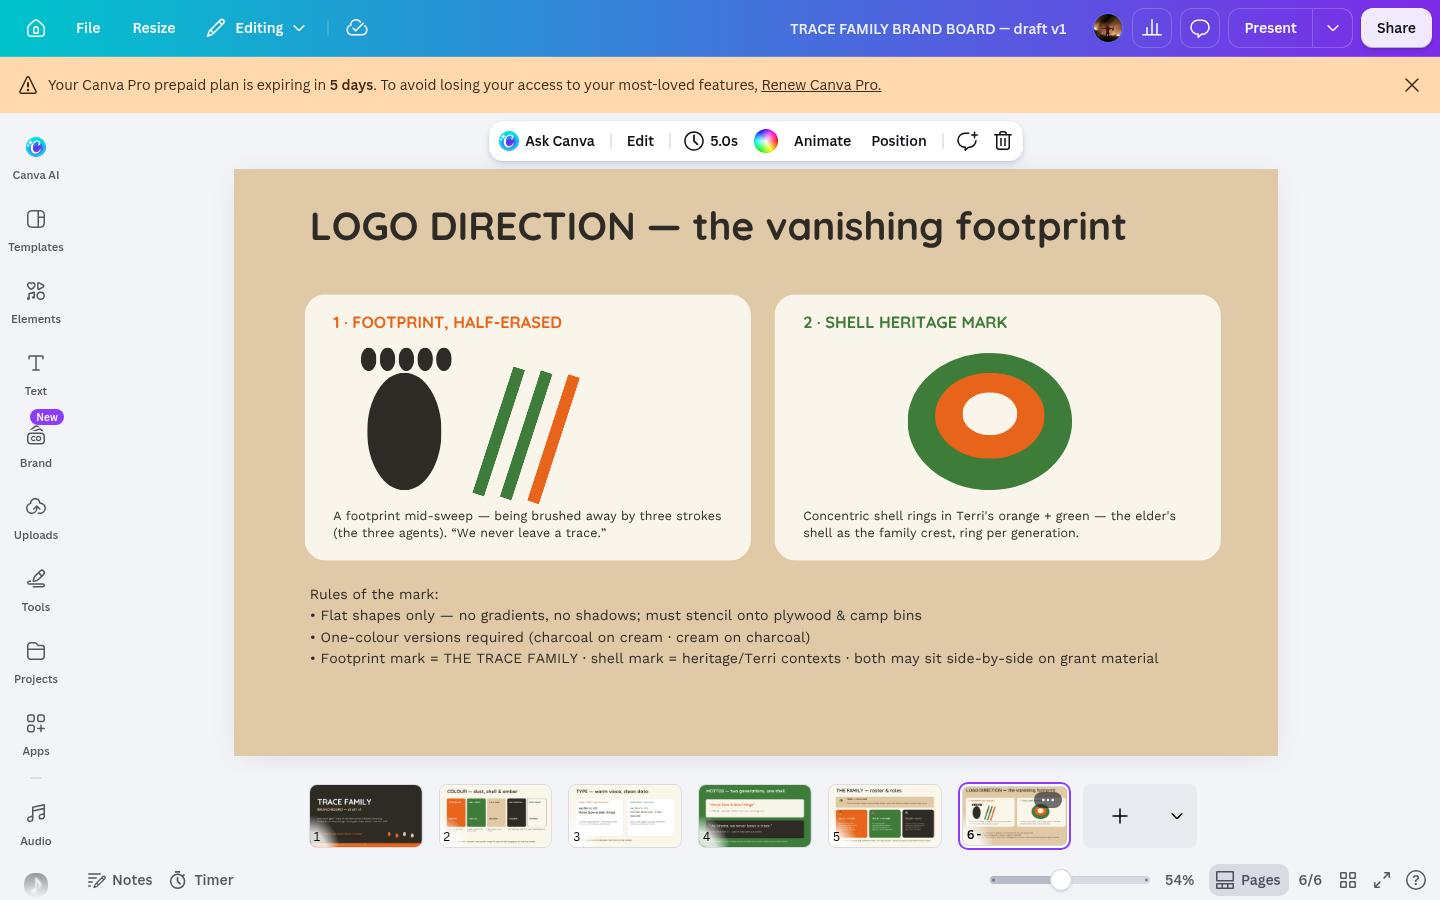Open Notes panel
The image size is (1440, 900).
pos(120,880)
